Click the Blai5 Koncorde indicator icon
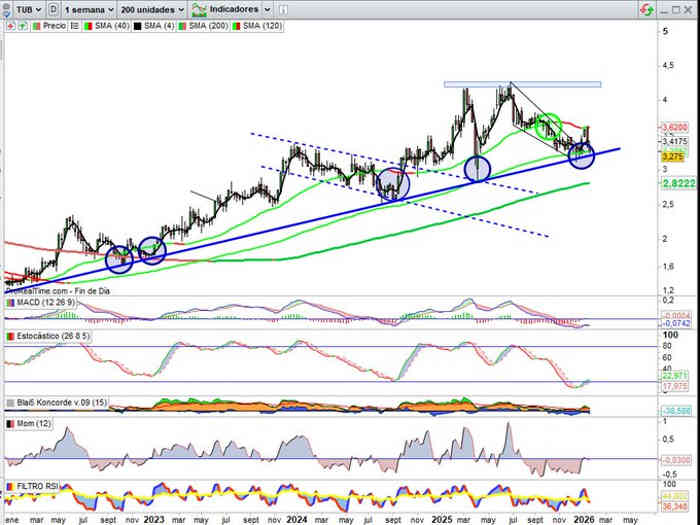Image resolution: width=700 pixels, height=525 pixels. coord(9,403)
